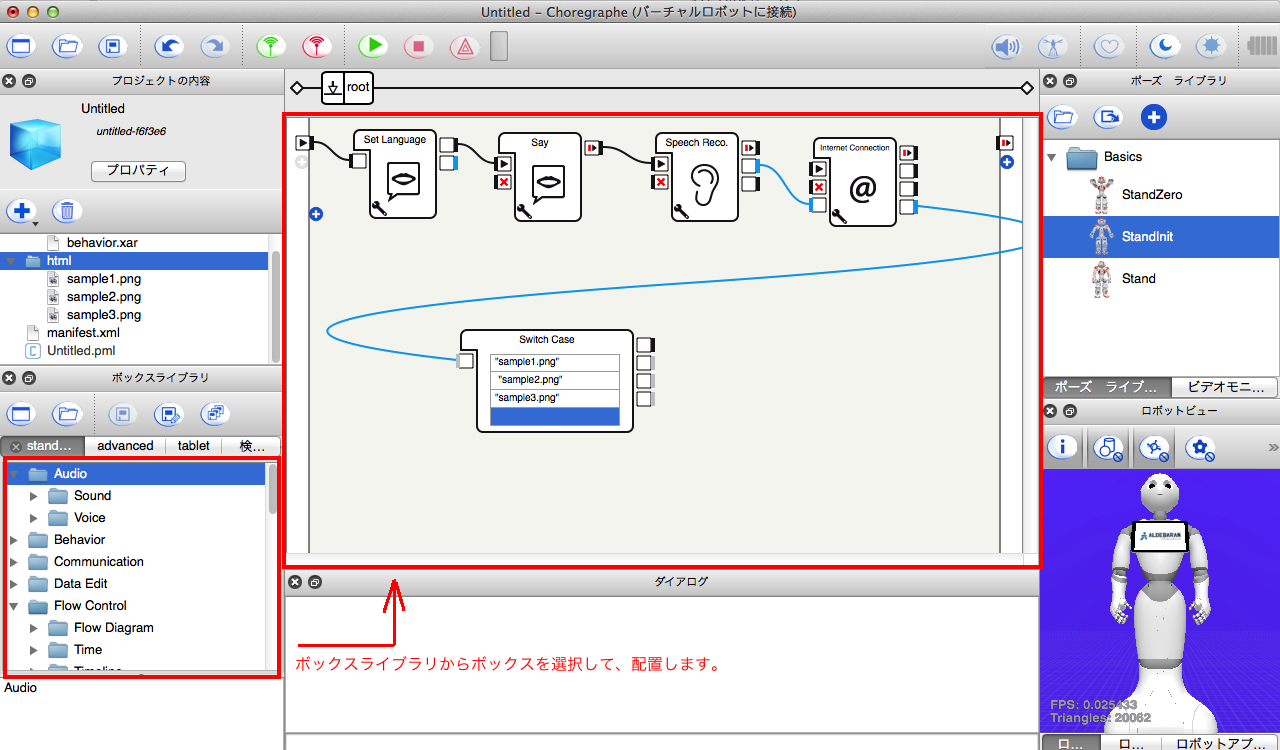
Task: Click the empty blue row in Switch Case
Action: (555, 417)
